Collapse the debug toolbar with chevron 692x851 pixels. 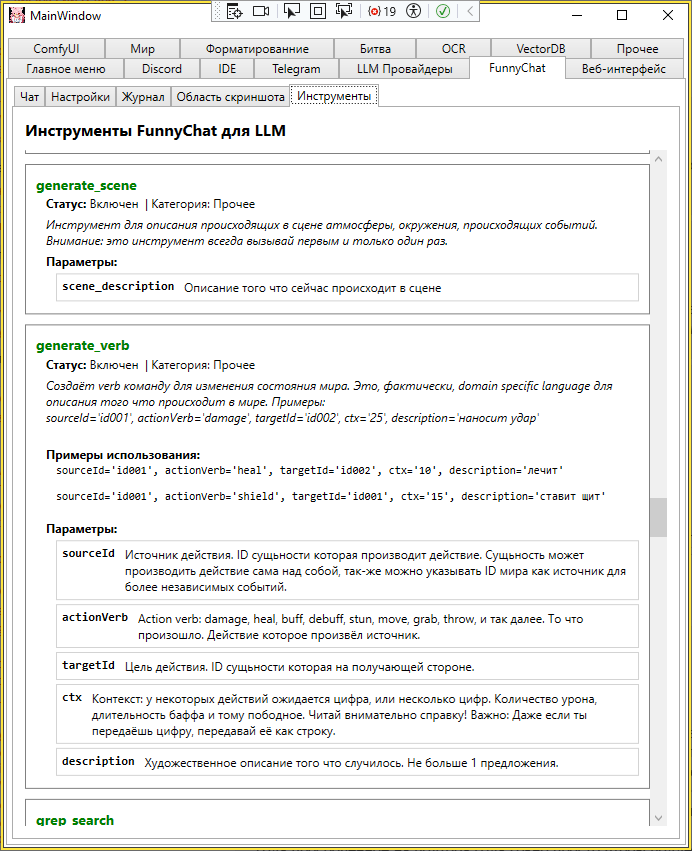(469, 12)
